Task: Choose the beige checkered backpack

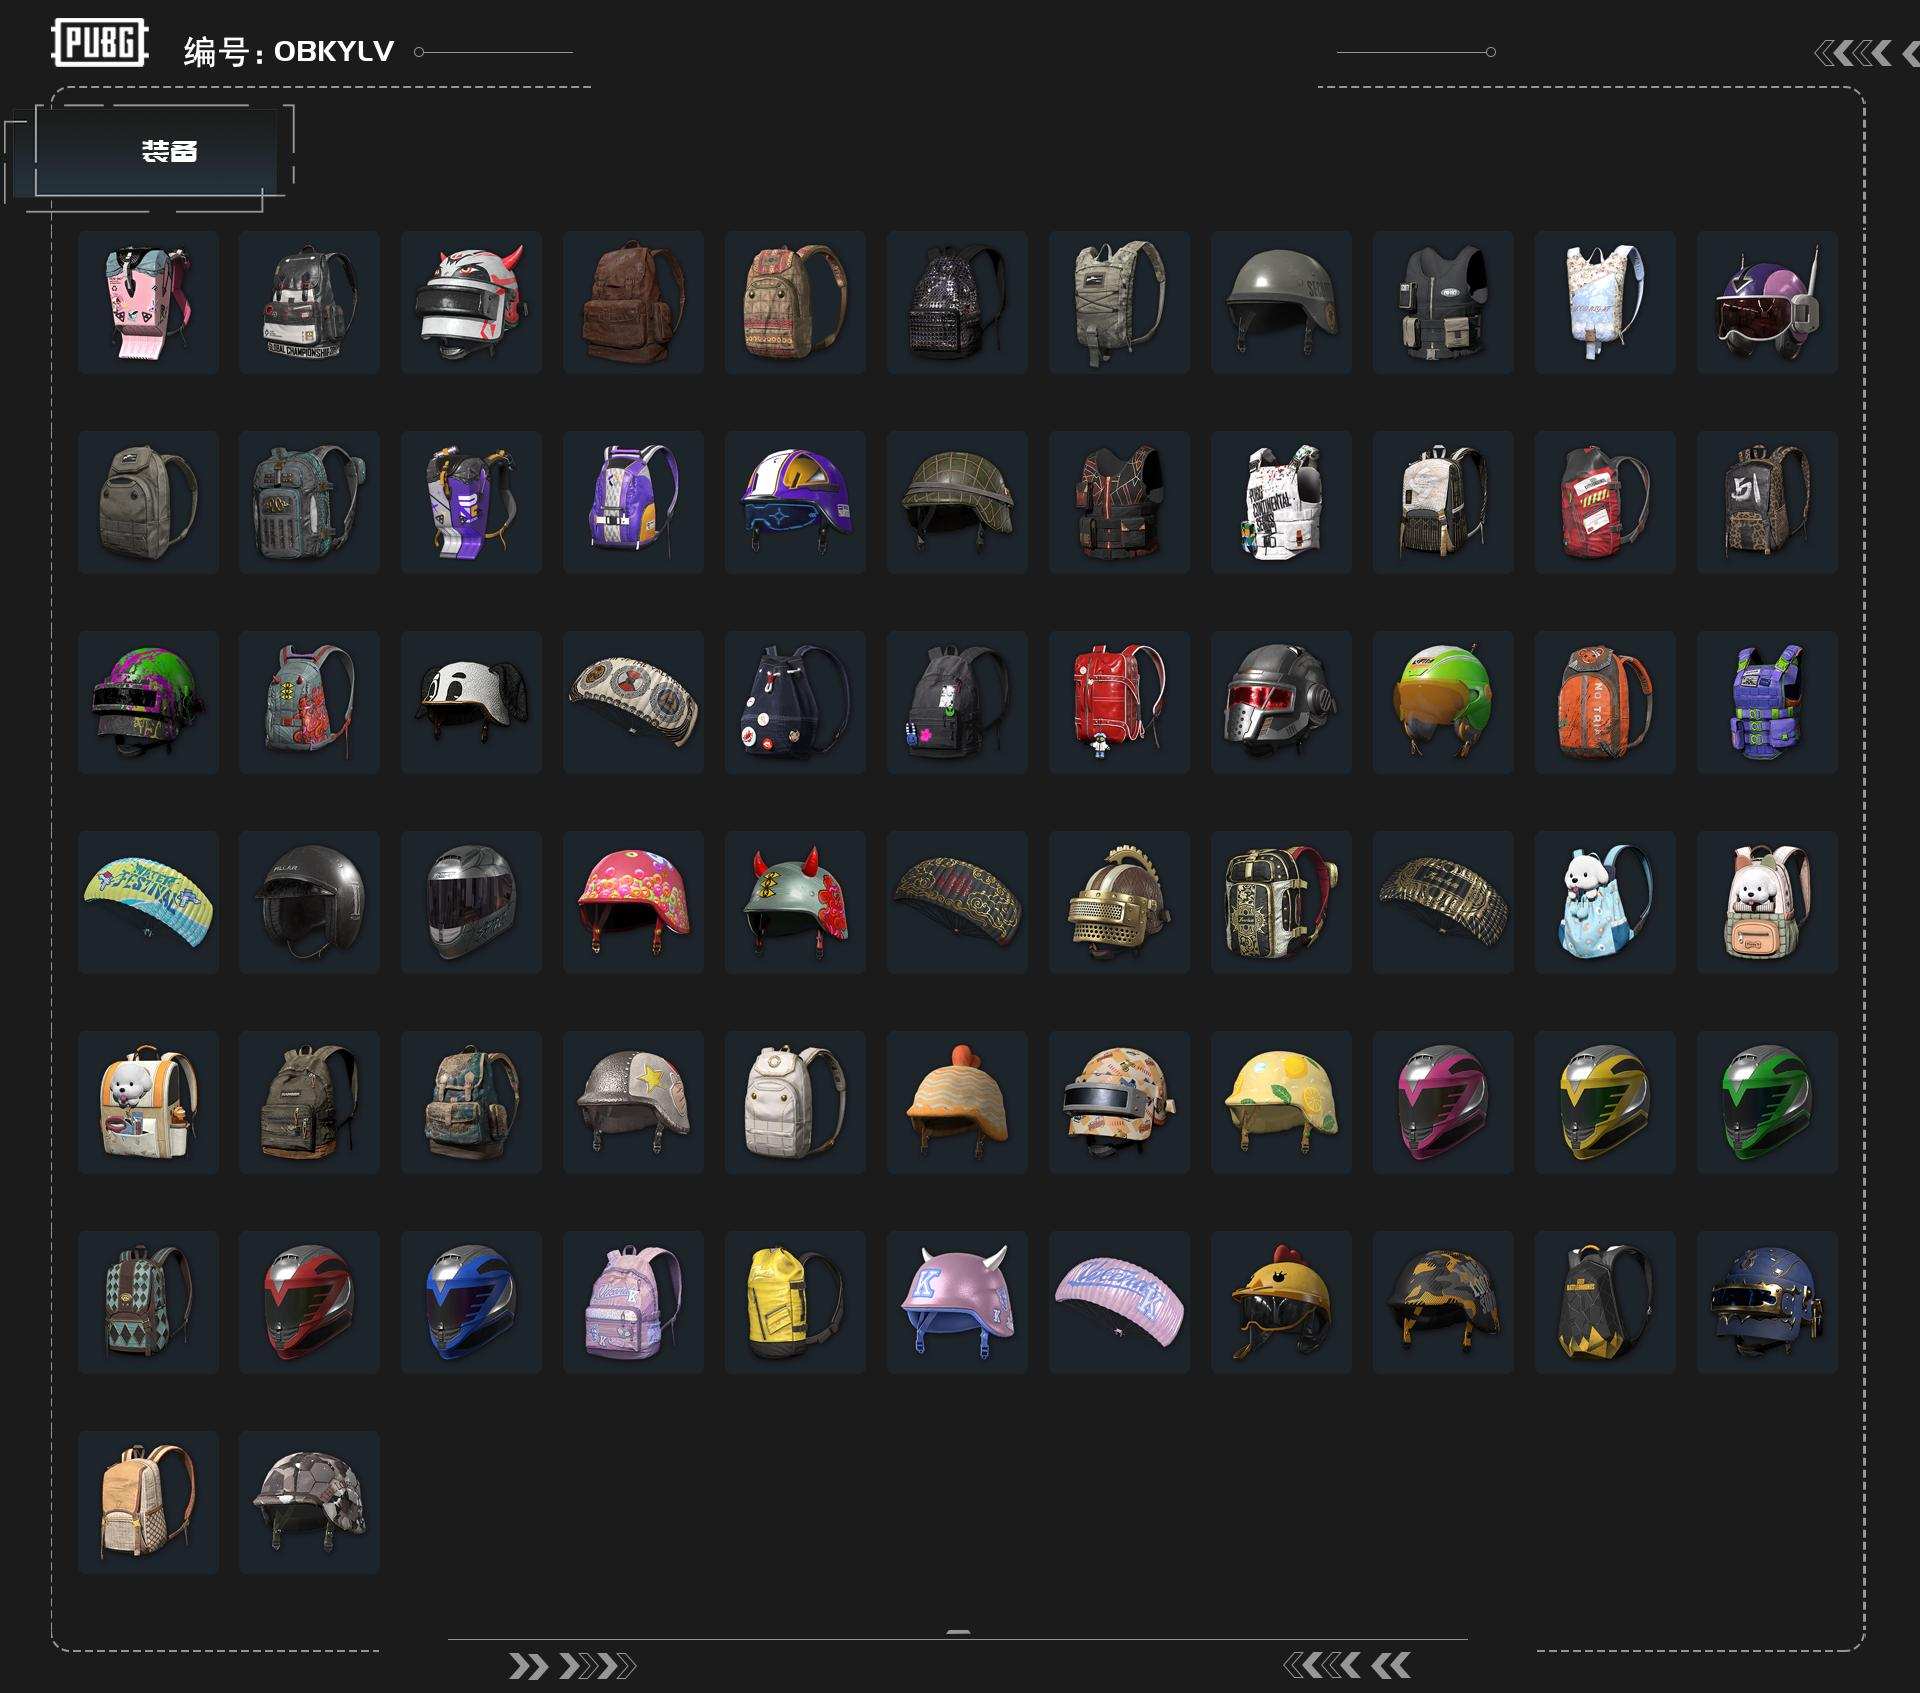Action: click(x=148, y=1502)
